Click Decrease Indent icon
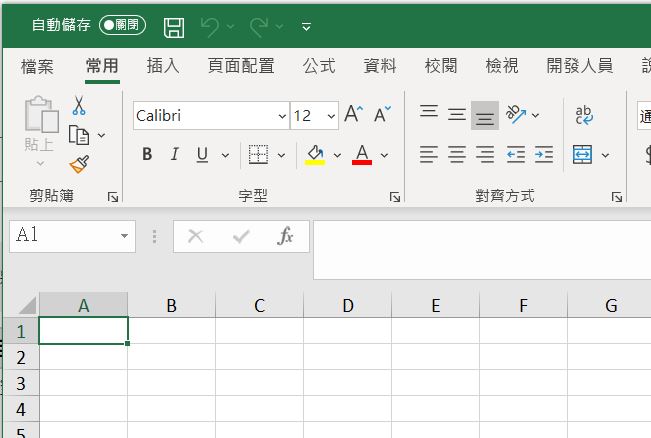 (x=516, y=154)
